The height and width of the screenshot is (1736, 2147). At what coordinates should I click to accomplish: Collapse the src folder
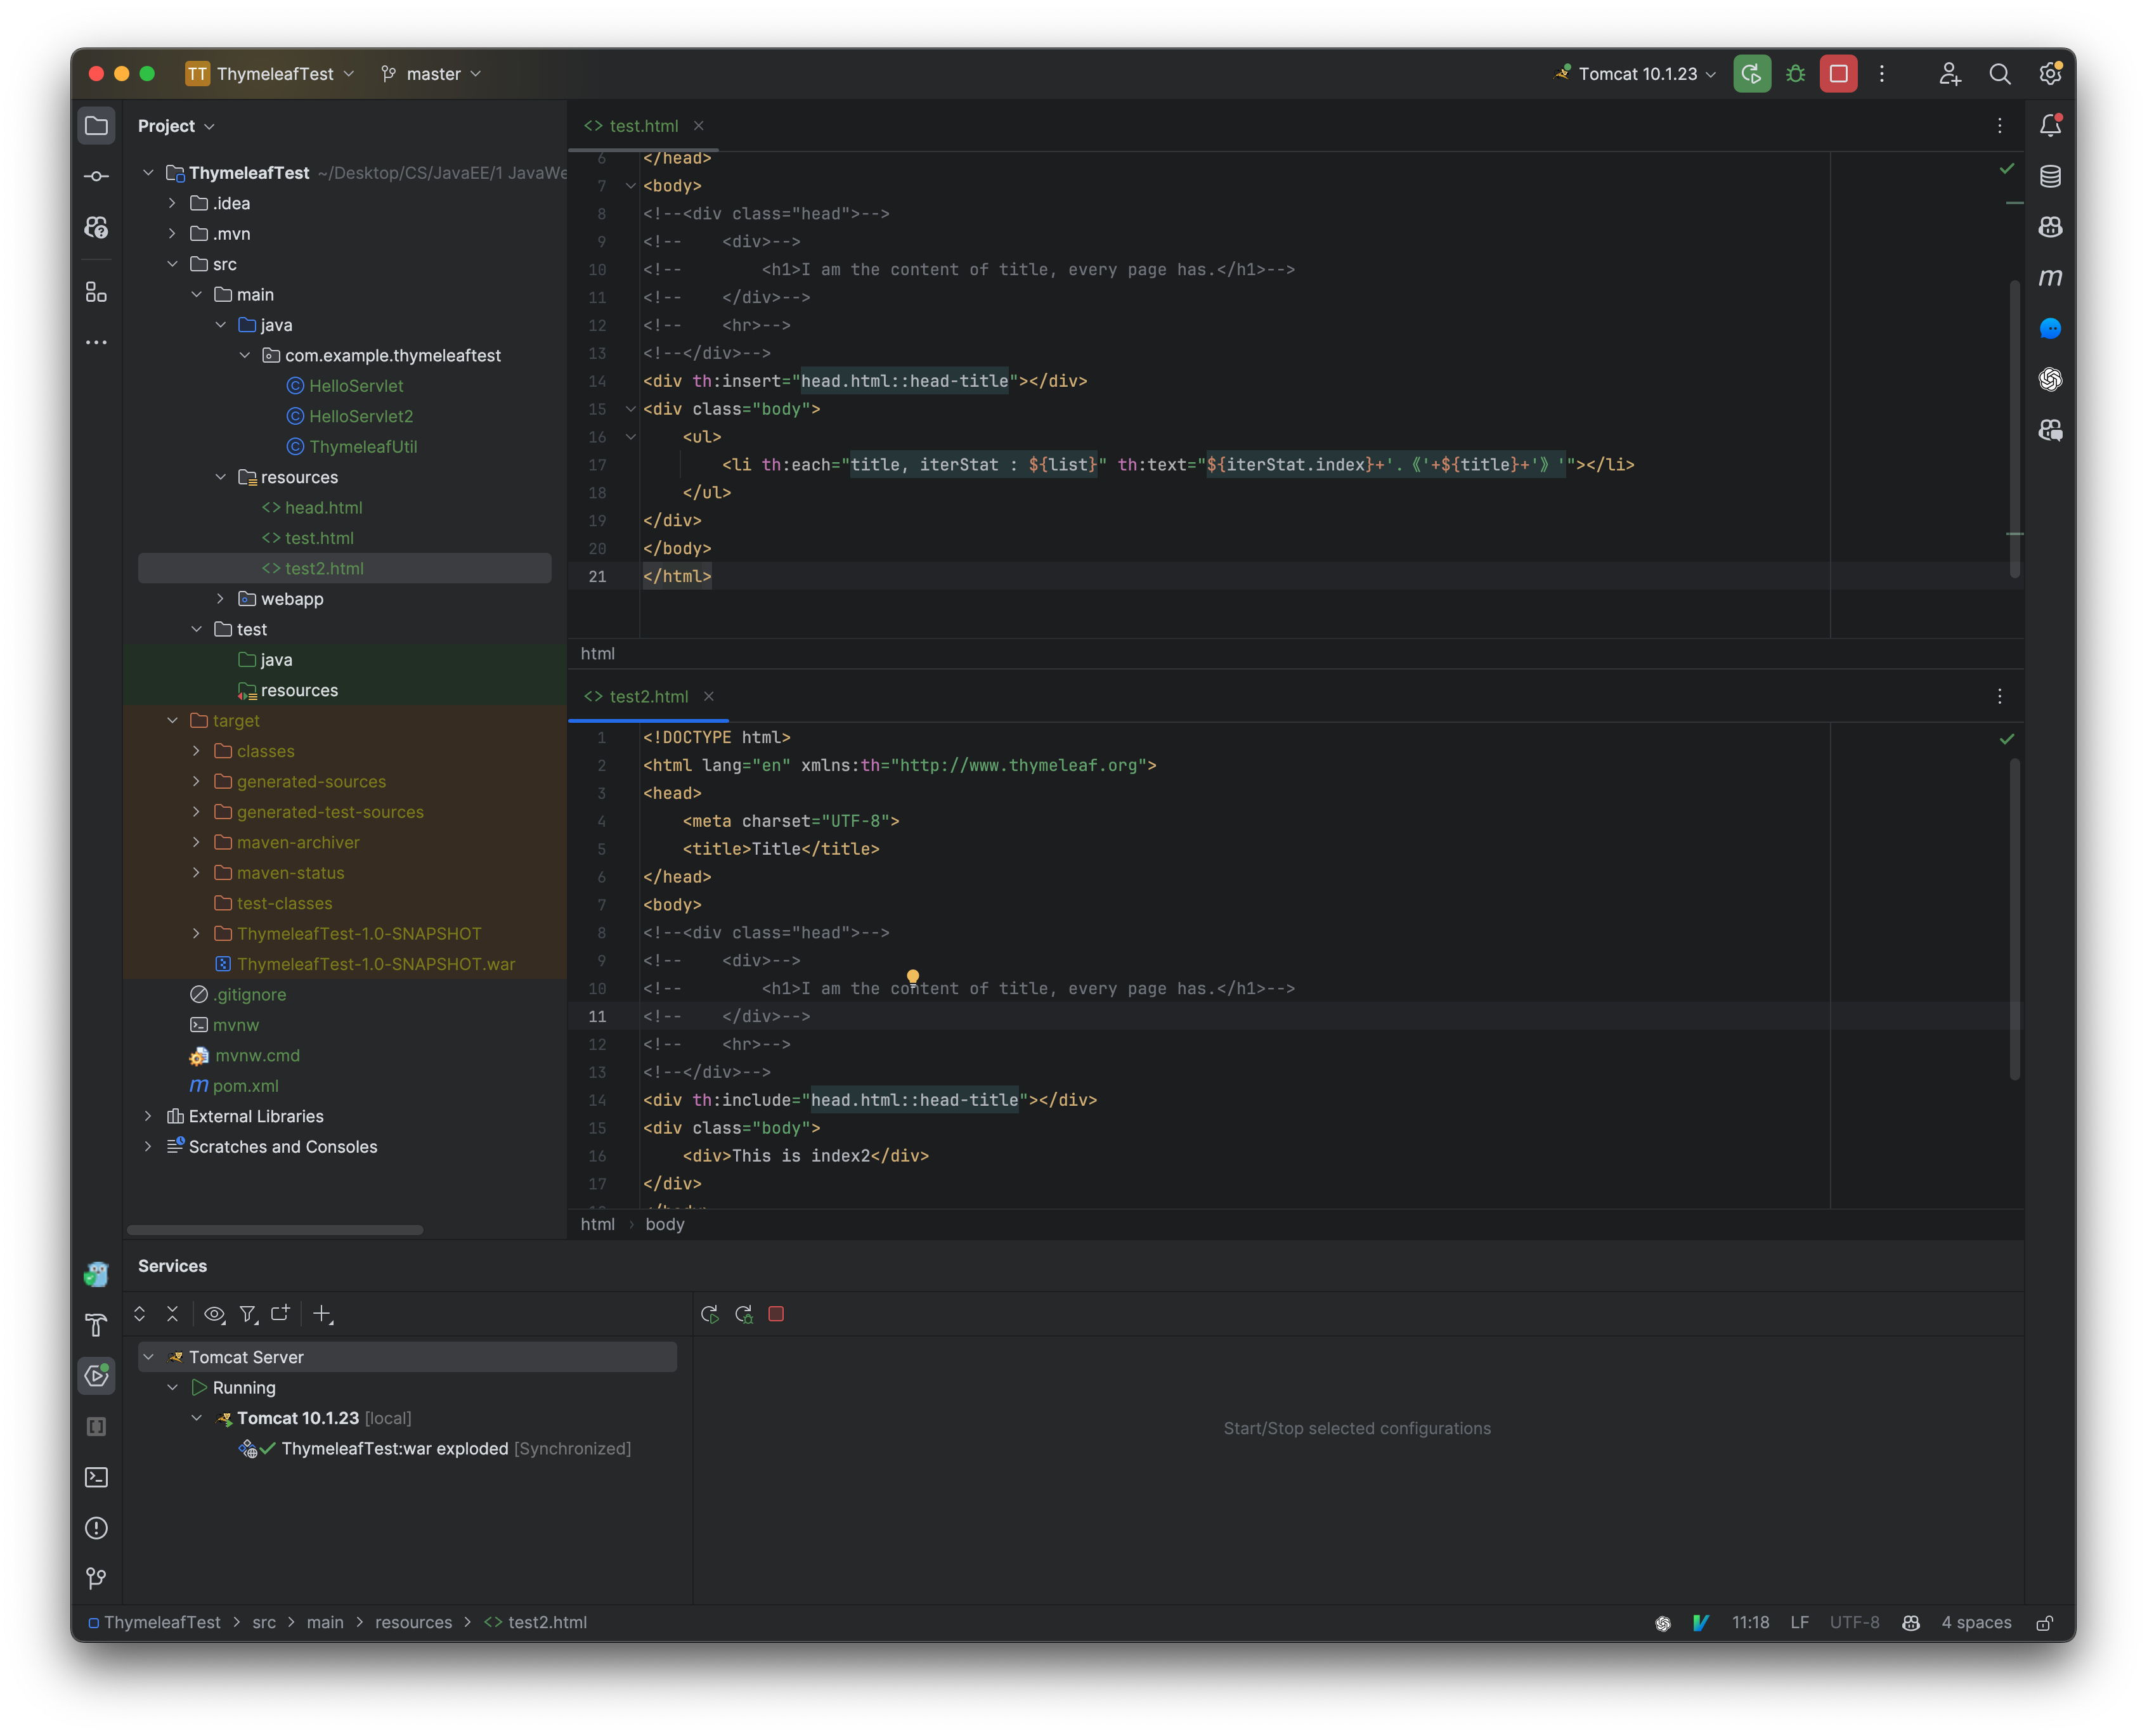[172, 264]
